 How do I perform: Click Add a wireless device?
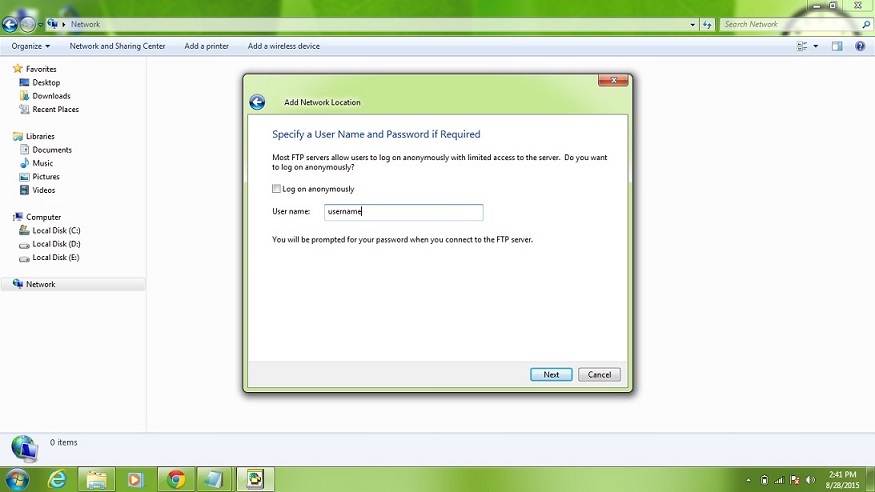pos(283,46)
